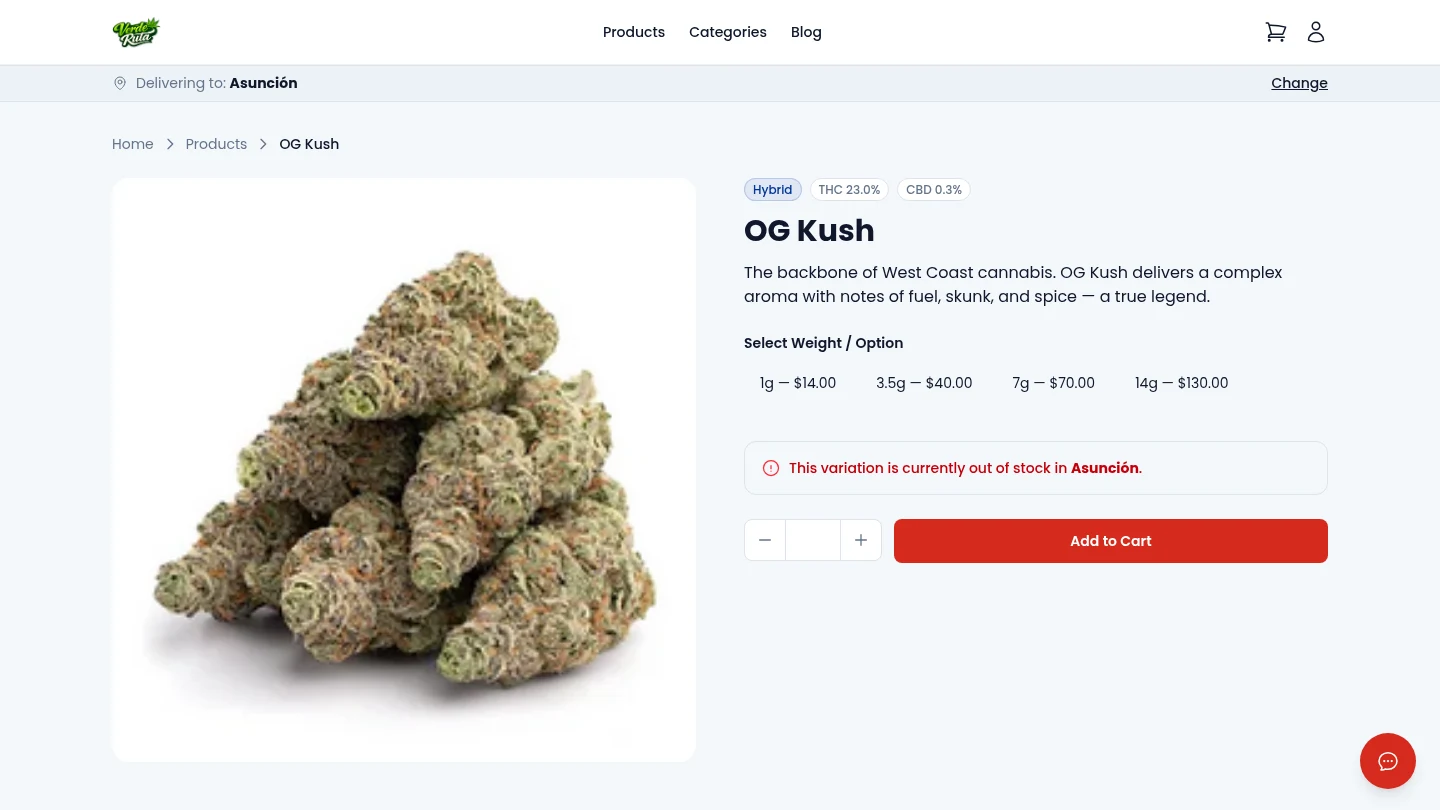This screenshot has width=1440, height=810.
Task: Open the chat support bubble
Action: coord(1388,761)
